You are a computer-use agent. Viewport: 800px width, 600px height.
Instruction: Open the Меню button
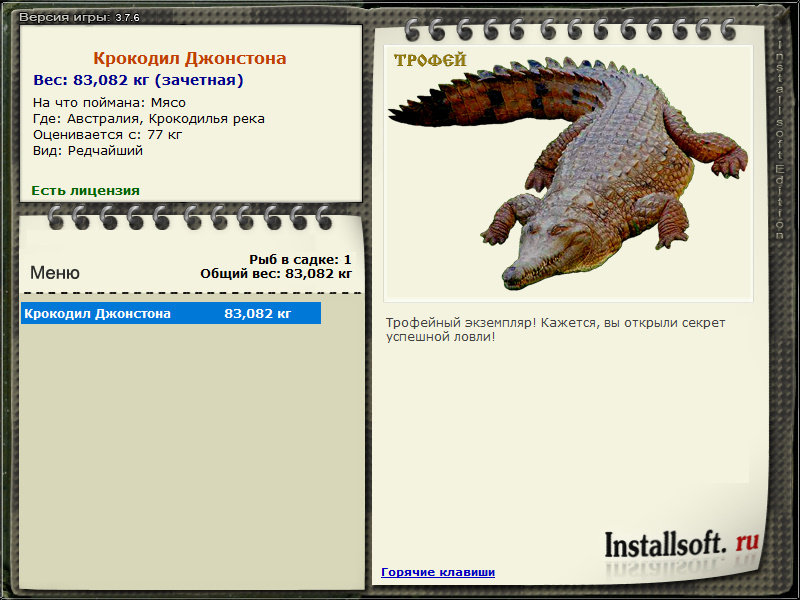[55, 272]
